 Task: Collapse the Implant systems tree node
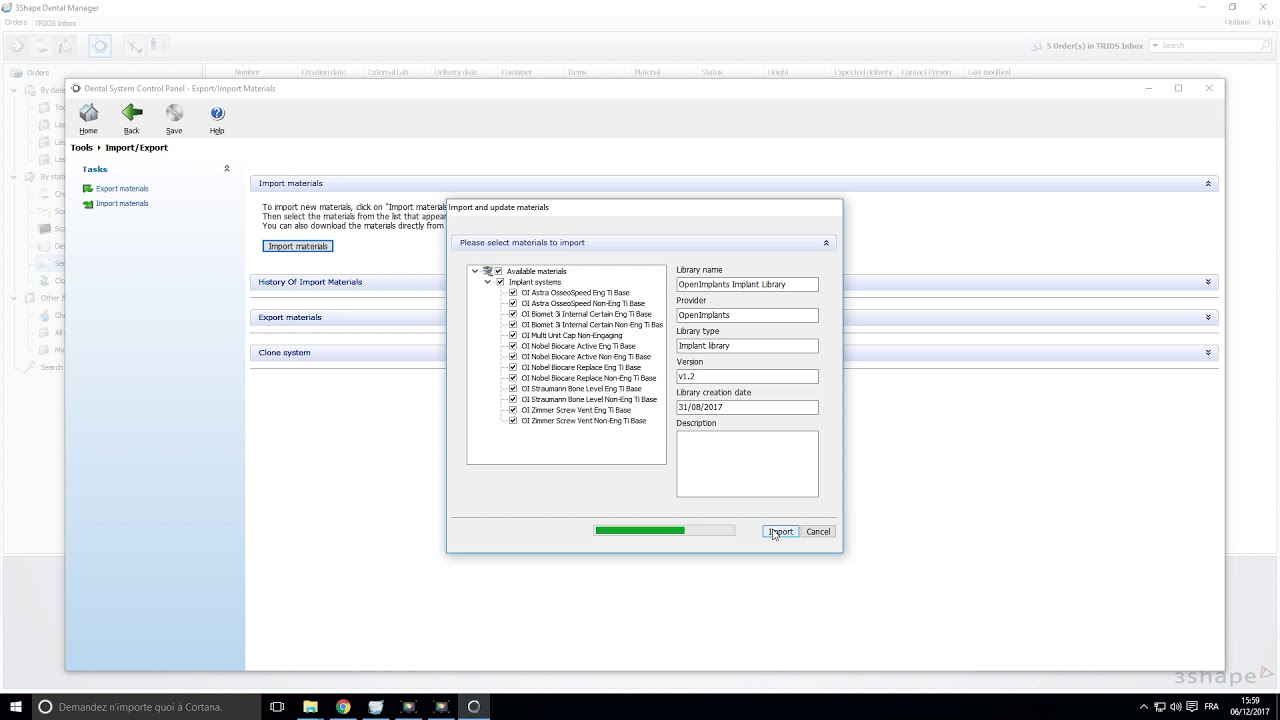coord(488,282)
